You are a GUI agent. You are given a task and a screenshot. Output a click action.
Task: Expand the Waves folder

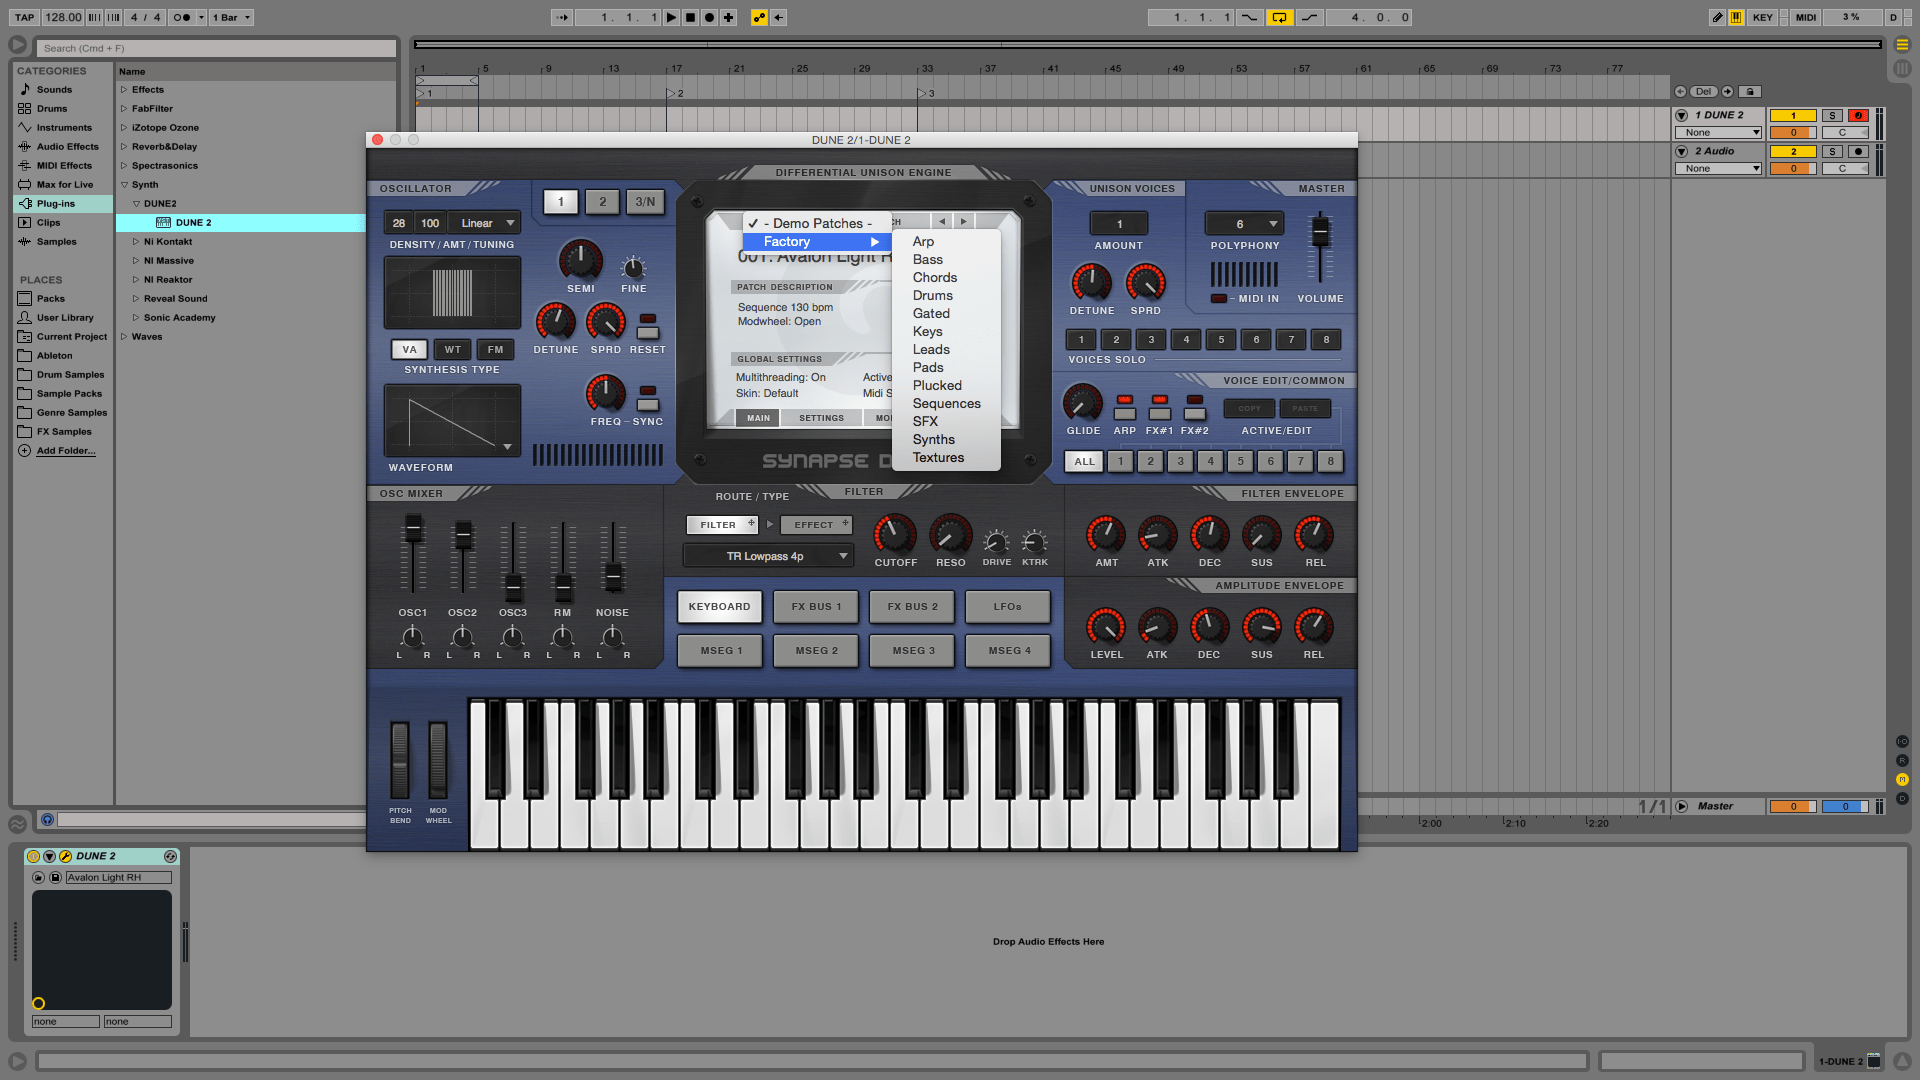click(x=124, y=337)
